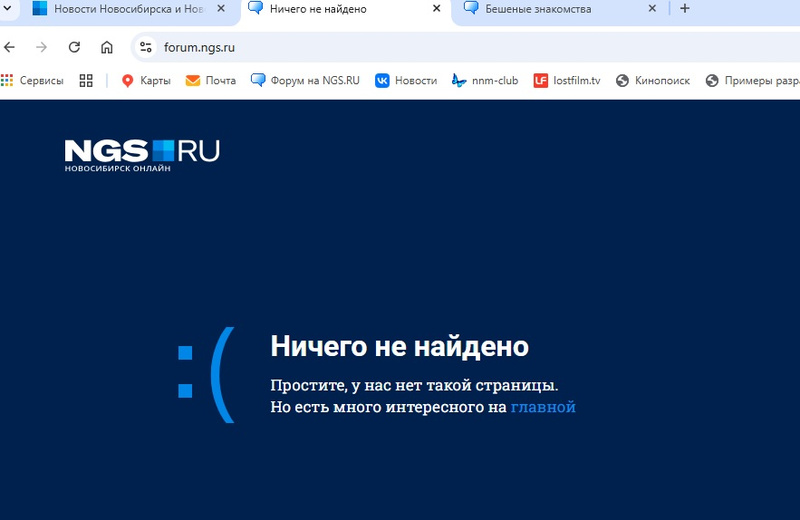Open the Почта bookmark
This screenshot has height=520, width=800.
pos(211,81)
